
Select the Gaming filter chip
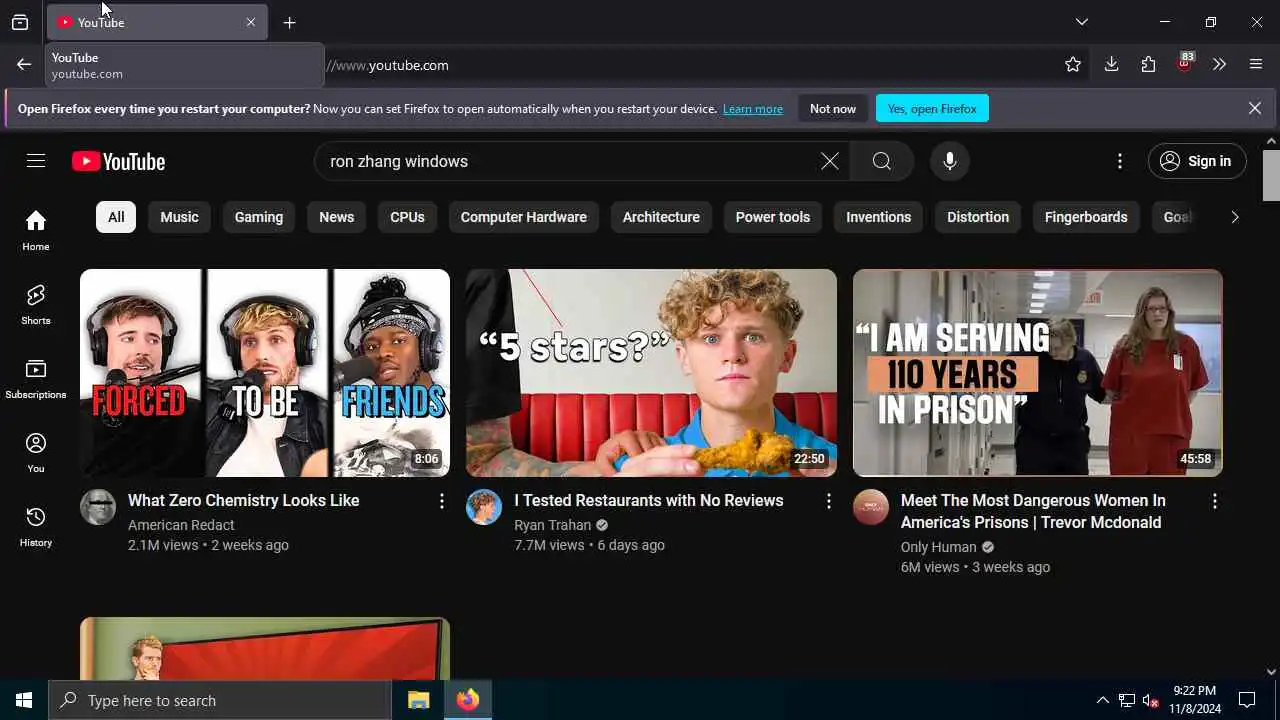pyautogui.click(x=259, y=217)
